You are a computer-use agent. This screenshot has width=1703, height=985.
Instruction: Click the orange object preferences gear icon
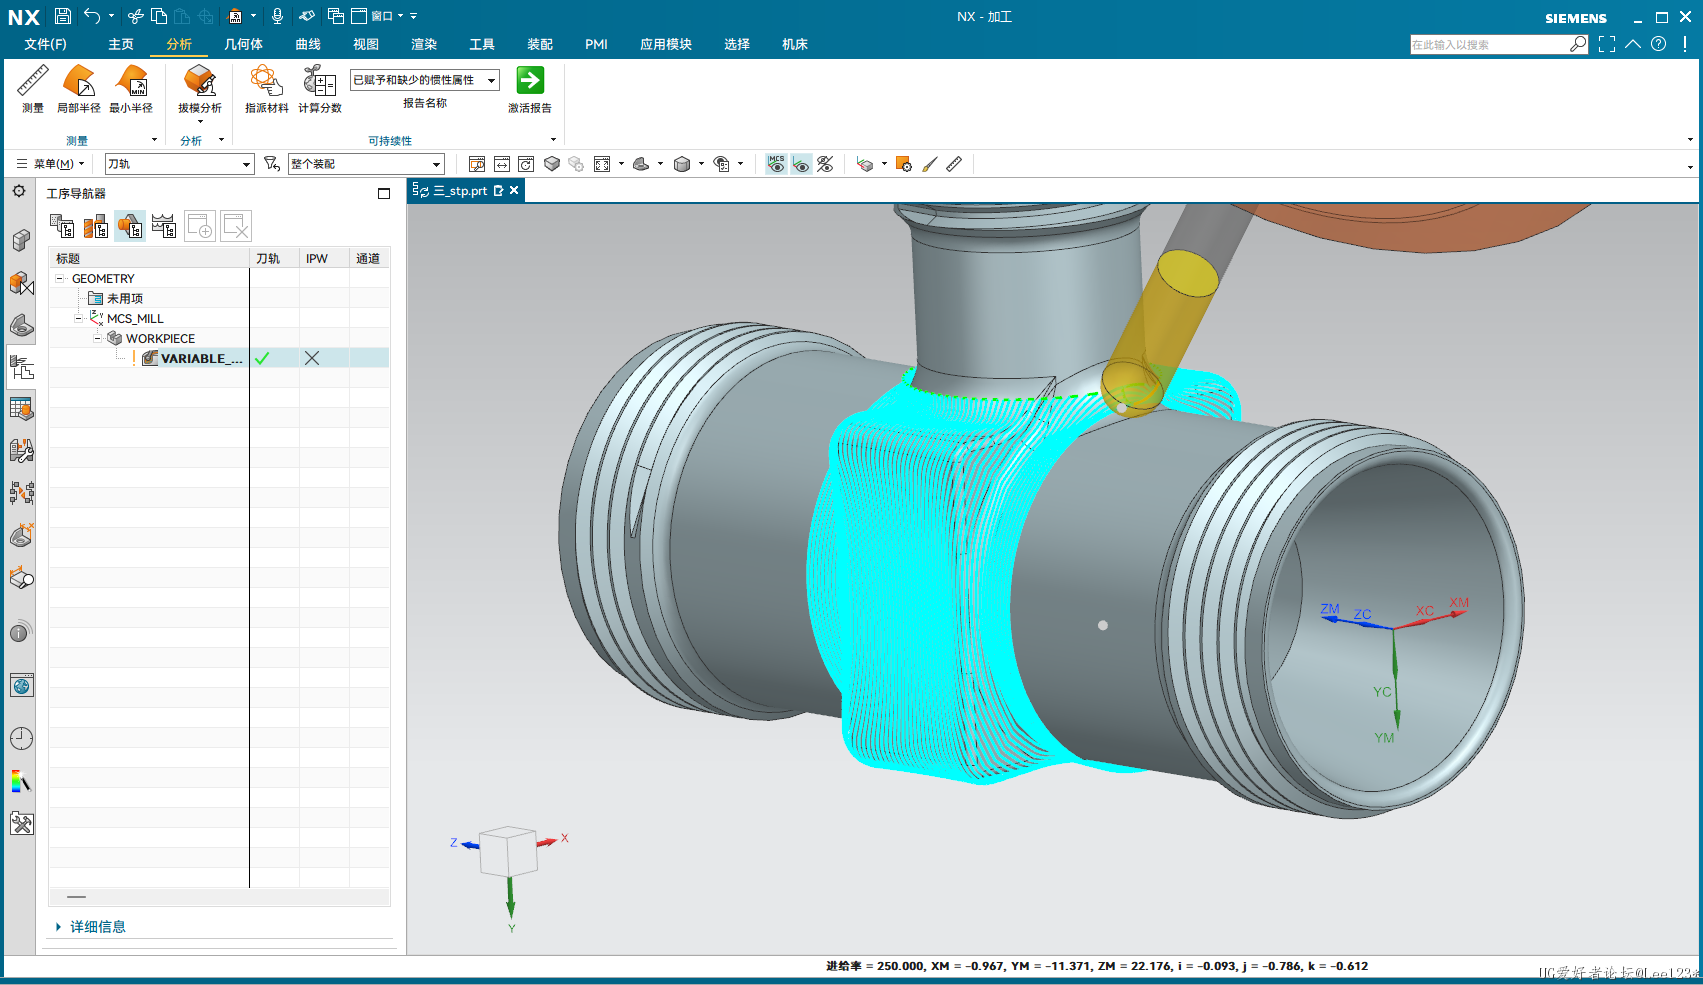(x=904, y=164)
